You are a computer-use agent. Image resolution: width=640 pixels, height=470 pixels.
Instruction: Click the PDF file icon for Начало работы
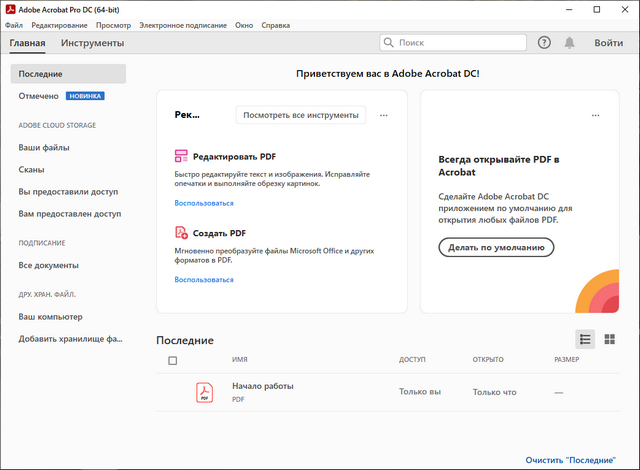[x=205, y=392]
